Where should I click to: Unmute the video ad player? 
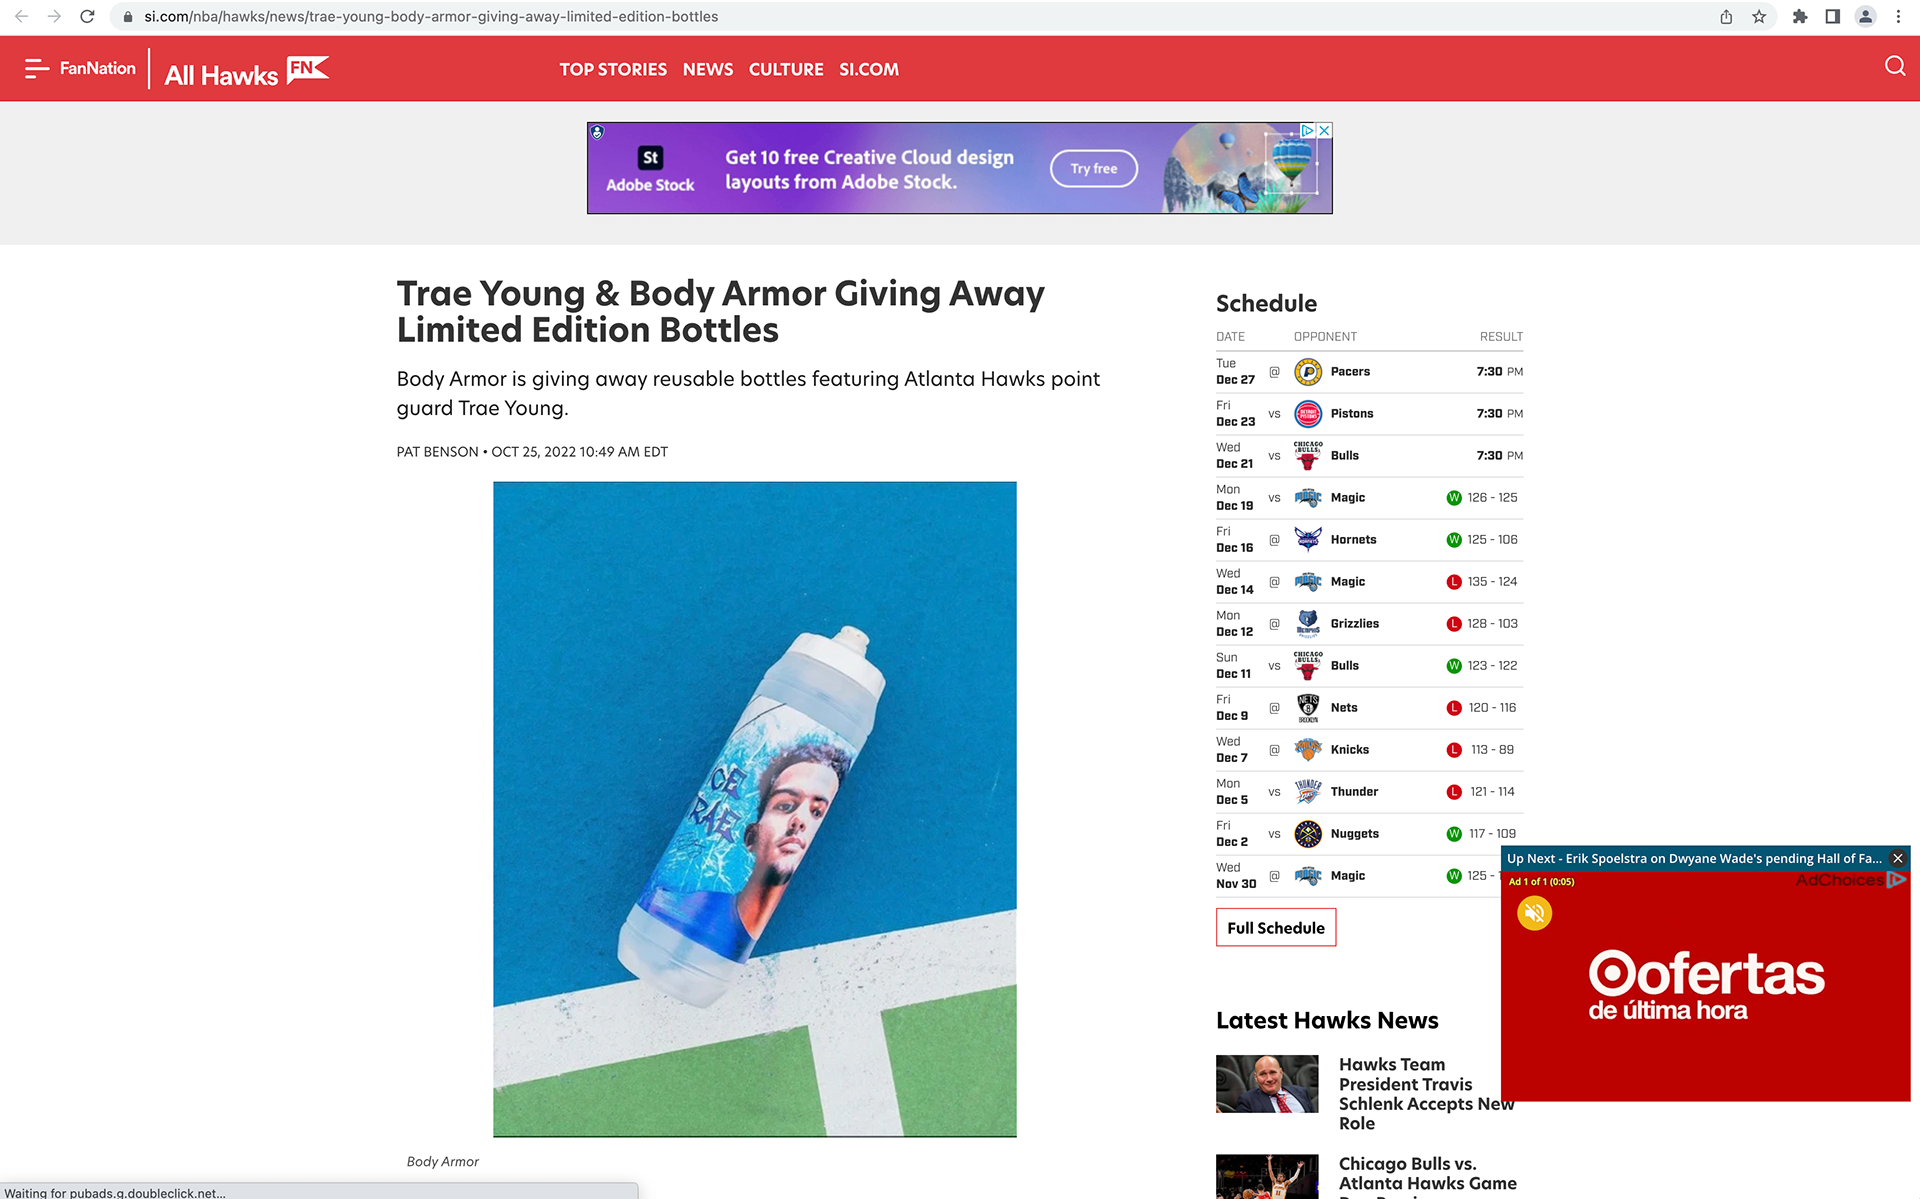(1534, 912)
